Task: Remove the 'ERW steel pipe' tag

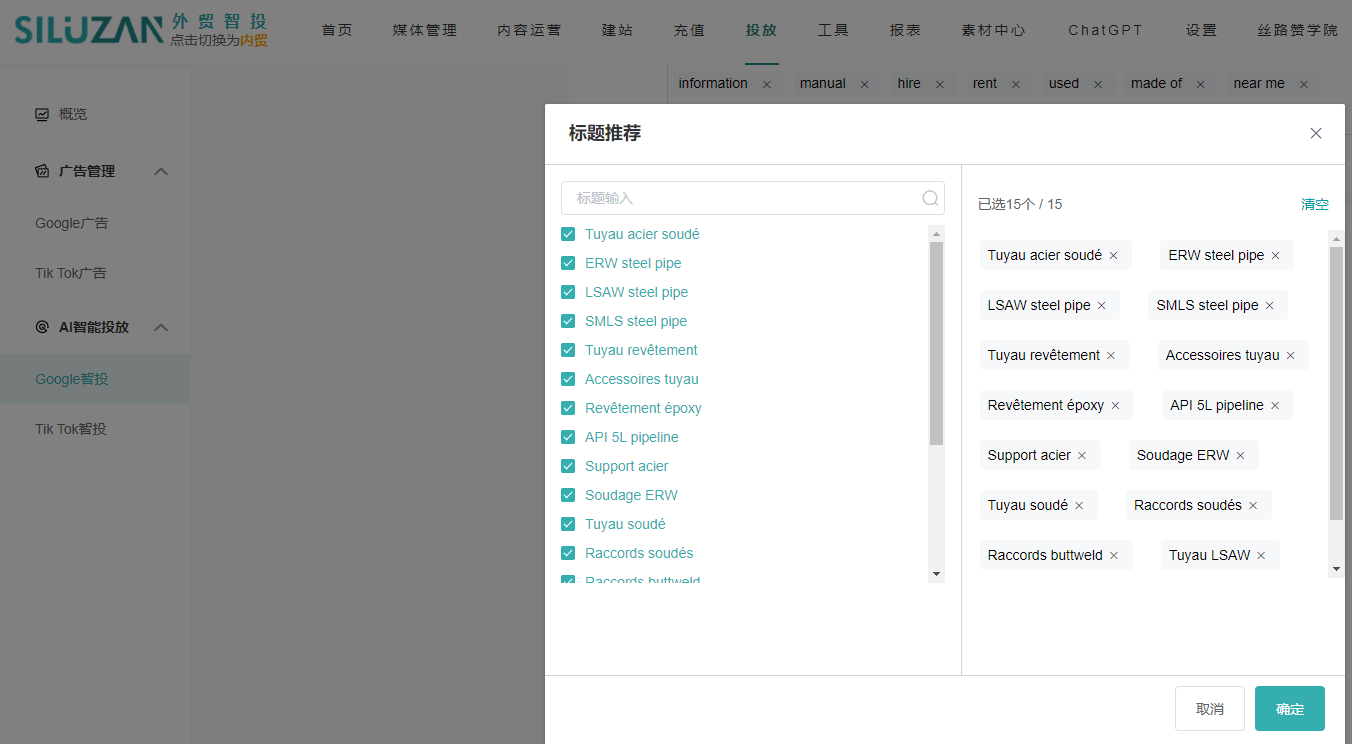Action: pyautogui.click(x=1275, y=255)
